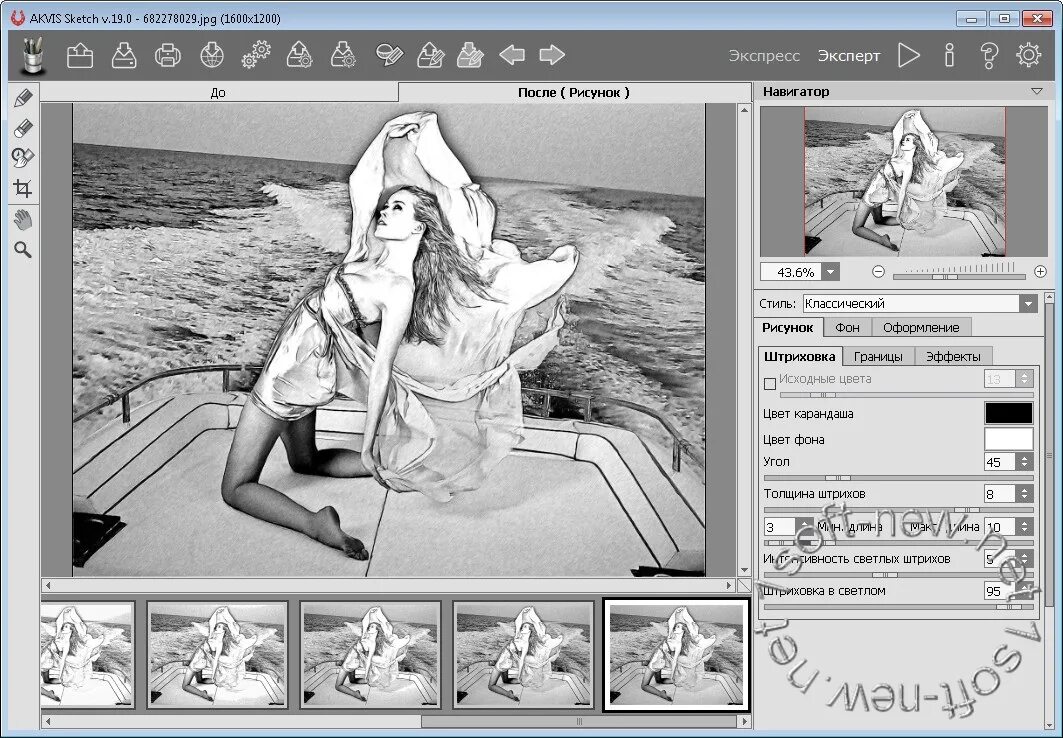Click the Мин. длина value field 3
The image size is (1063, 738).
coord(780,527)
